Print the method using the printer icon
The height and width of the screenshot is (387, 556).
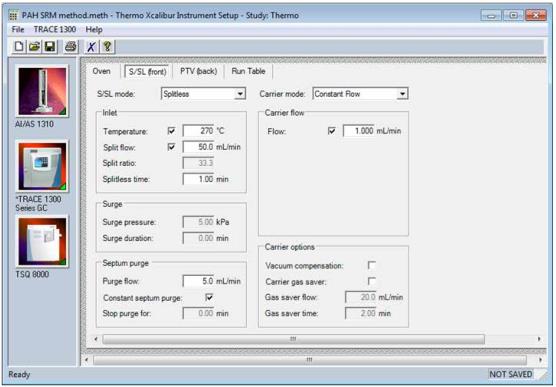coord(71,46)
